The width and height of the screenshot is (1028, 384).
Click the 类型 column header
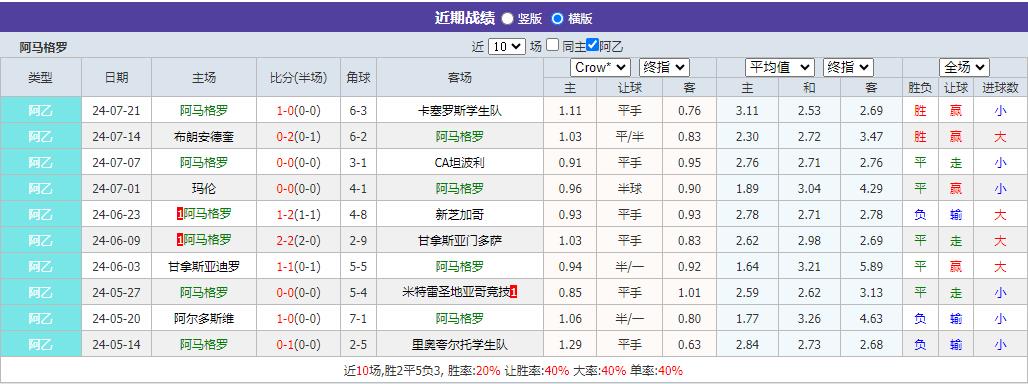point(41,77)
